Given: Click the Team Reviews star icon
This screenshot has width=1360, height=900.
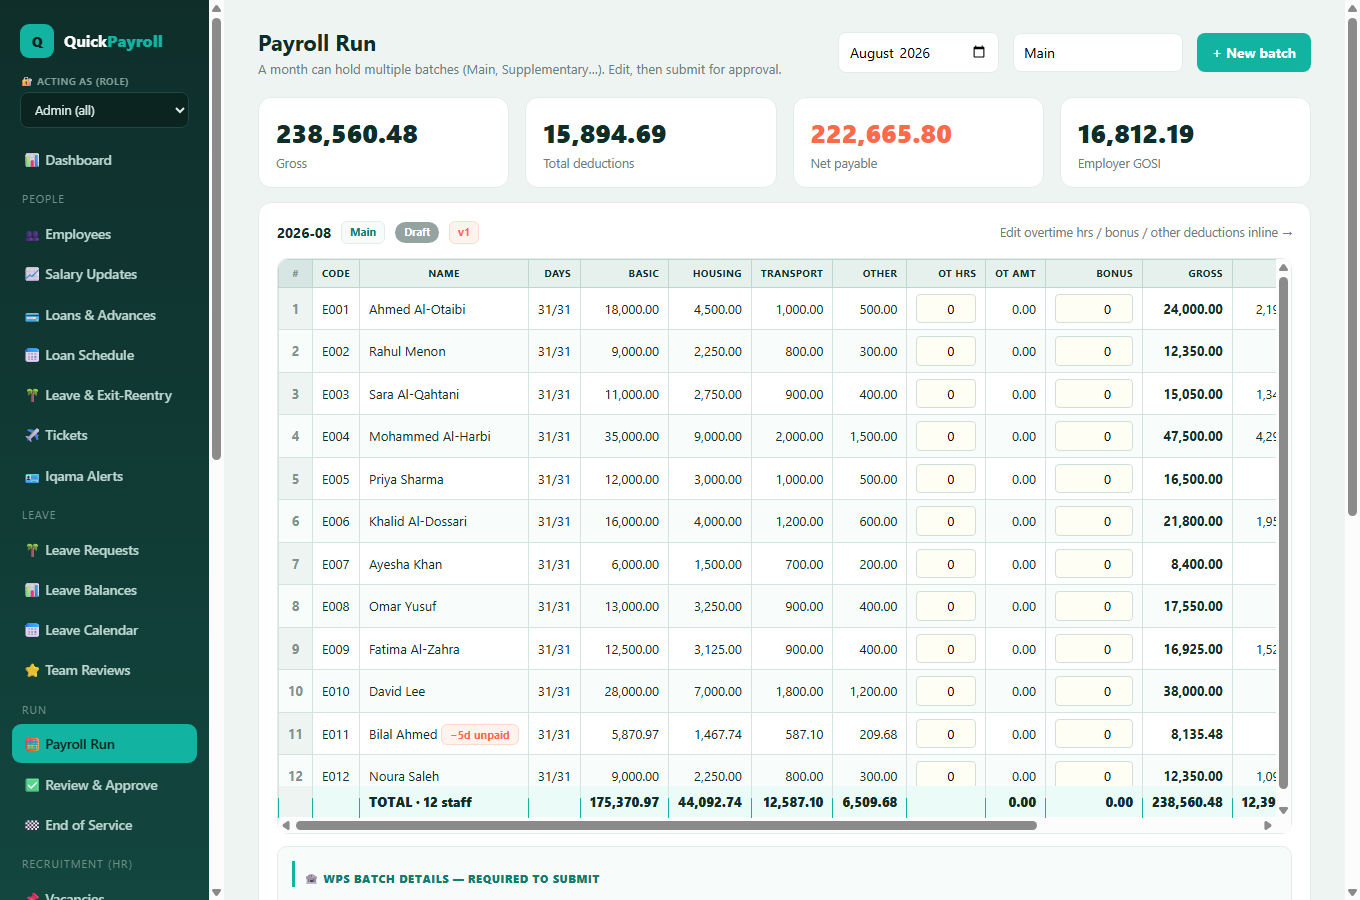Looking at the screenshot, I should pos(32,670).
